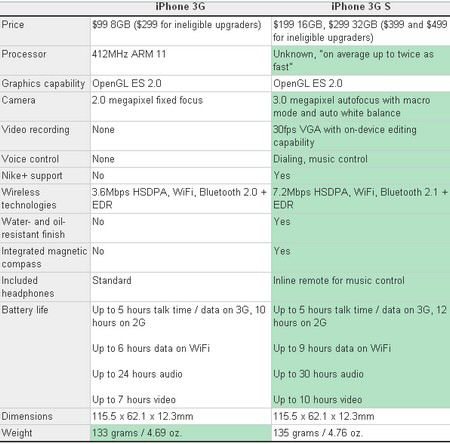
Task: Select the Dimensions row label
Action: [x=27, y=416]
